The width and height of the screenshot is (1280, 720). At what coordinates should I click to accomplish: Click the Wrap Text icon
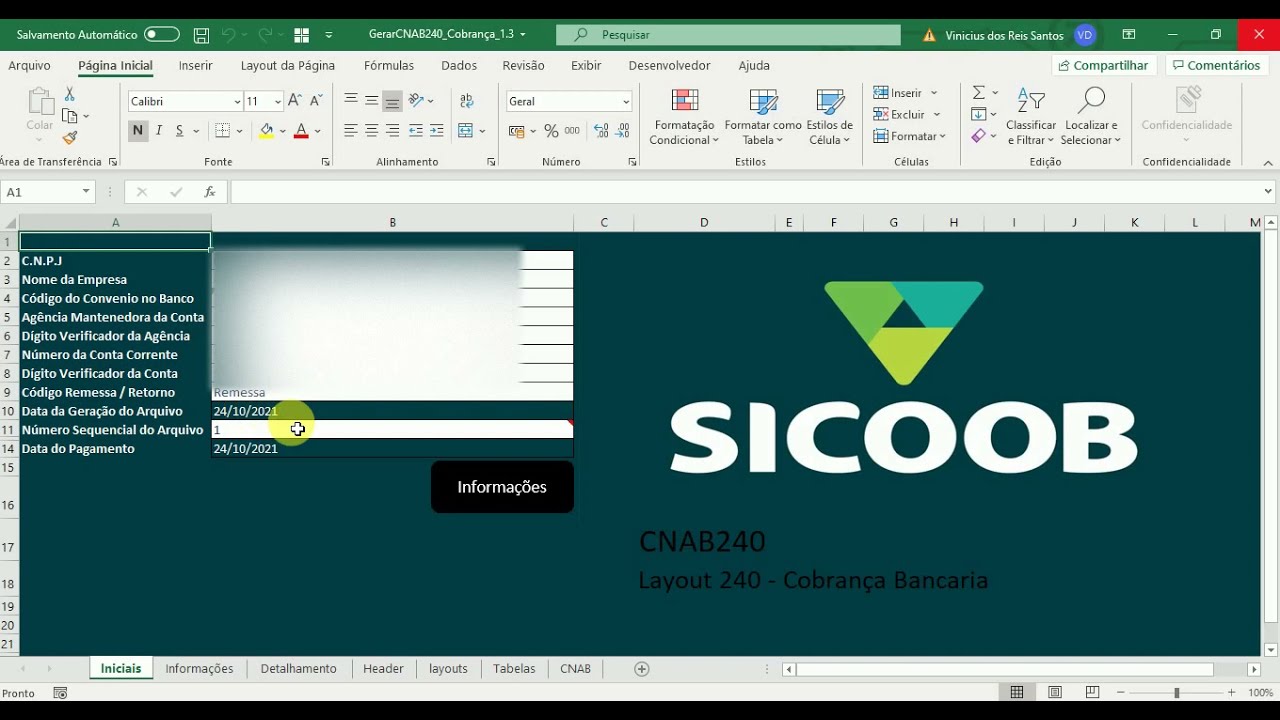click(x=467, y=101)
